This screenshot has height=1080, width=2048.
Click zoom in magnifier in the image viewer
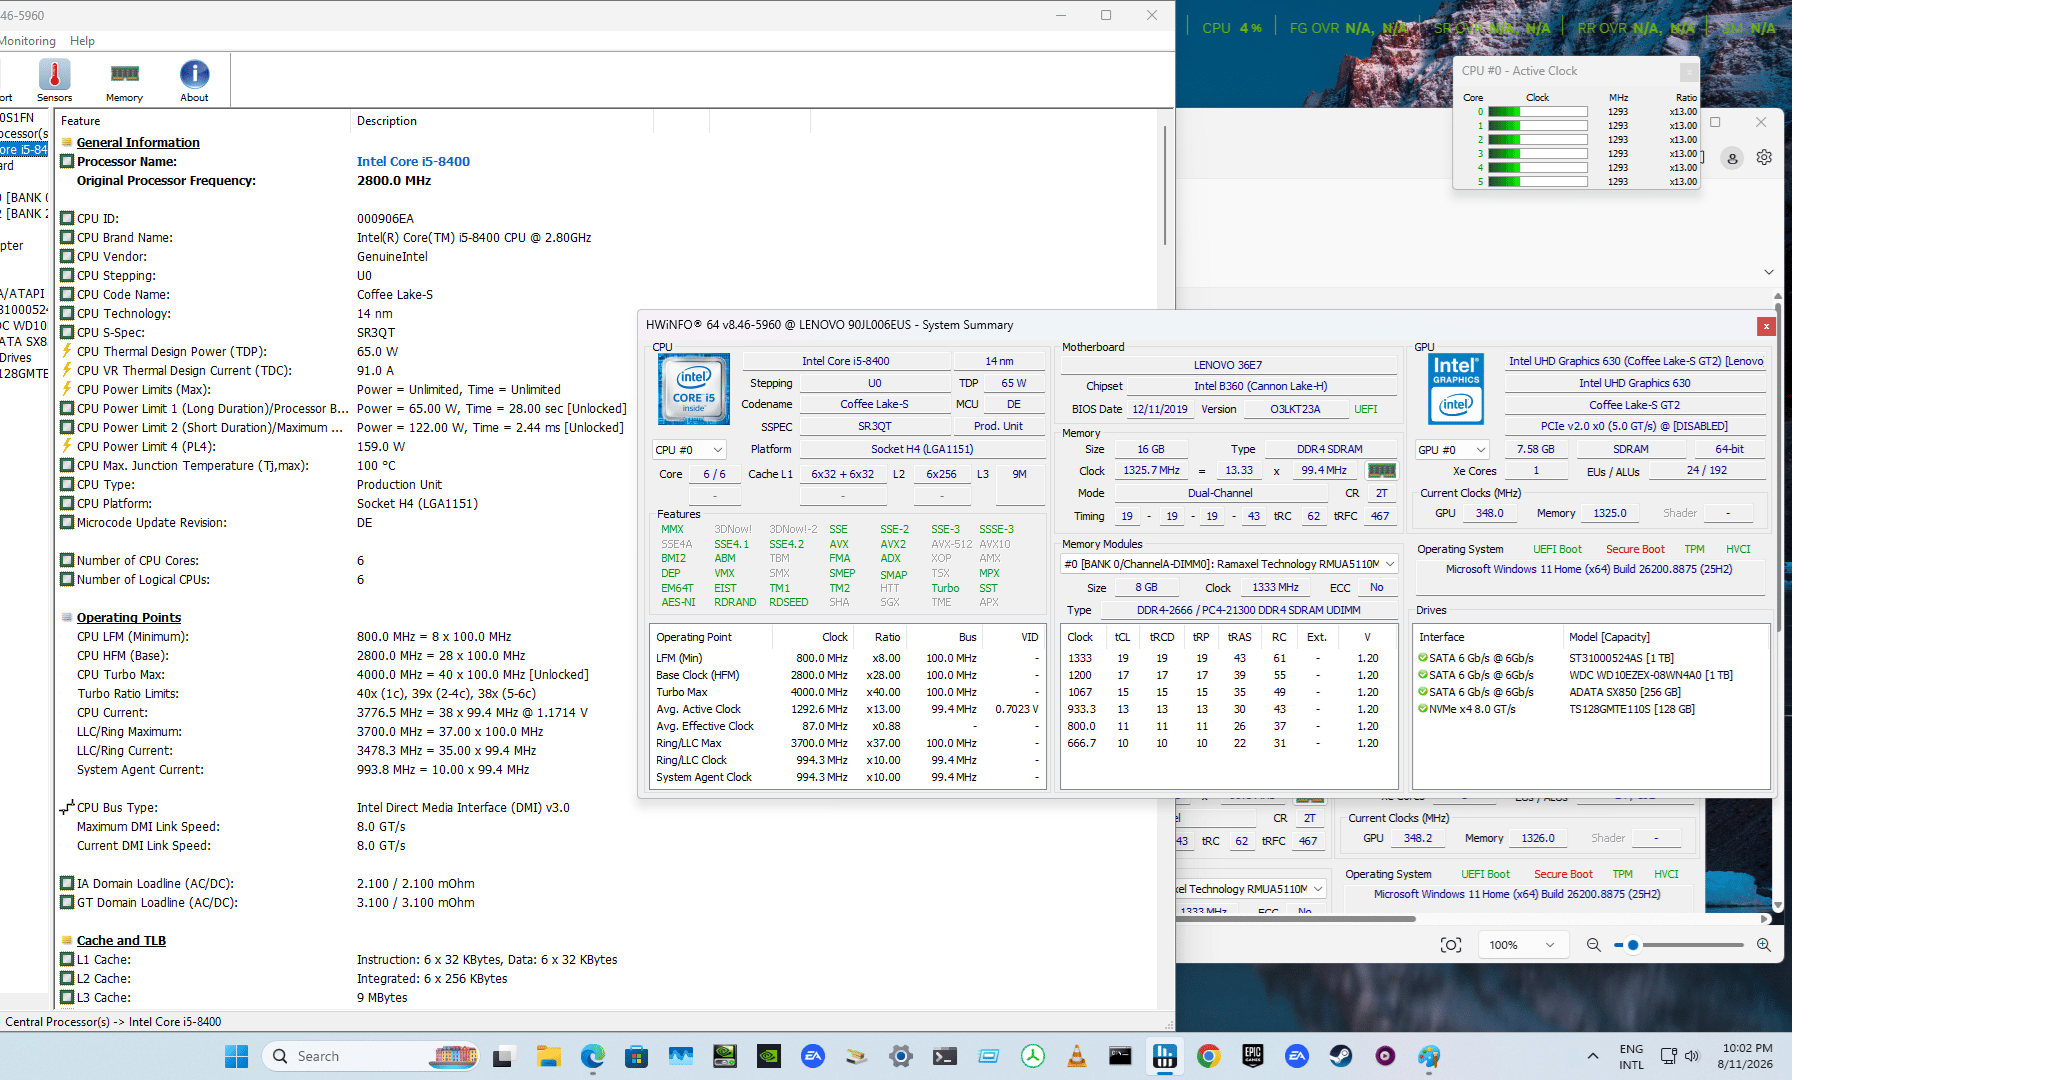click(1764, 945)
